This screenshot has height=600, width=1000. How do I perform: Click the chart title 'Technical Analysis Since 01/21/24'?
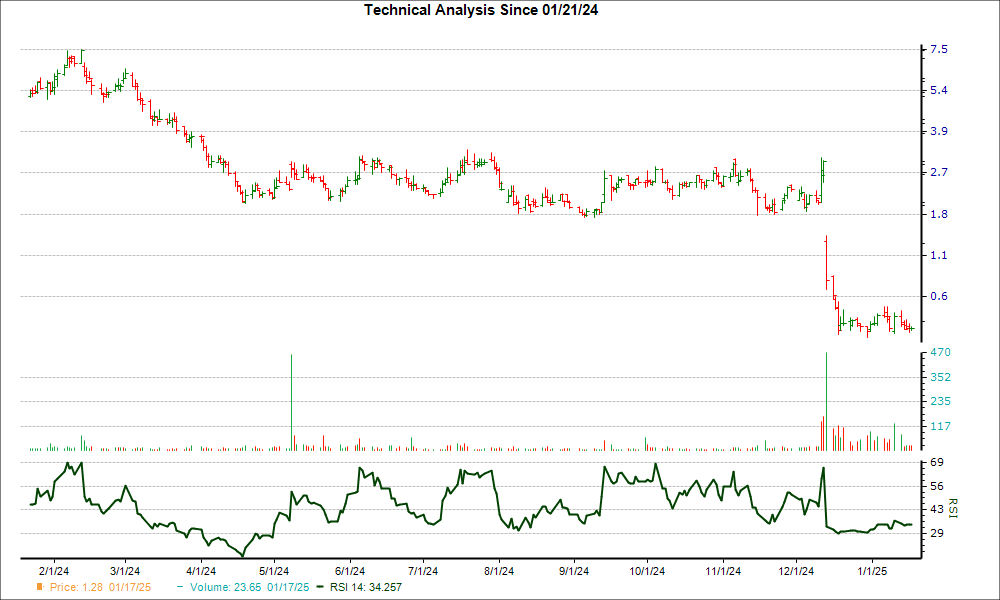(481, 10)
